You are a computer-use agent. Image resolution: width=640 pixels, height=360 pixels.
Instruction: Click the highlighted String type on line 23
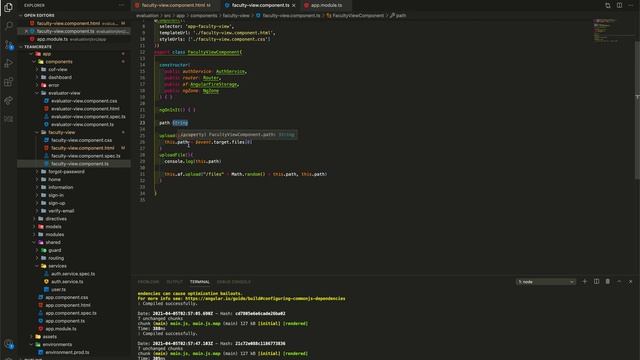[x=180, y=122]
